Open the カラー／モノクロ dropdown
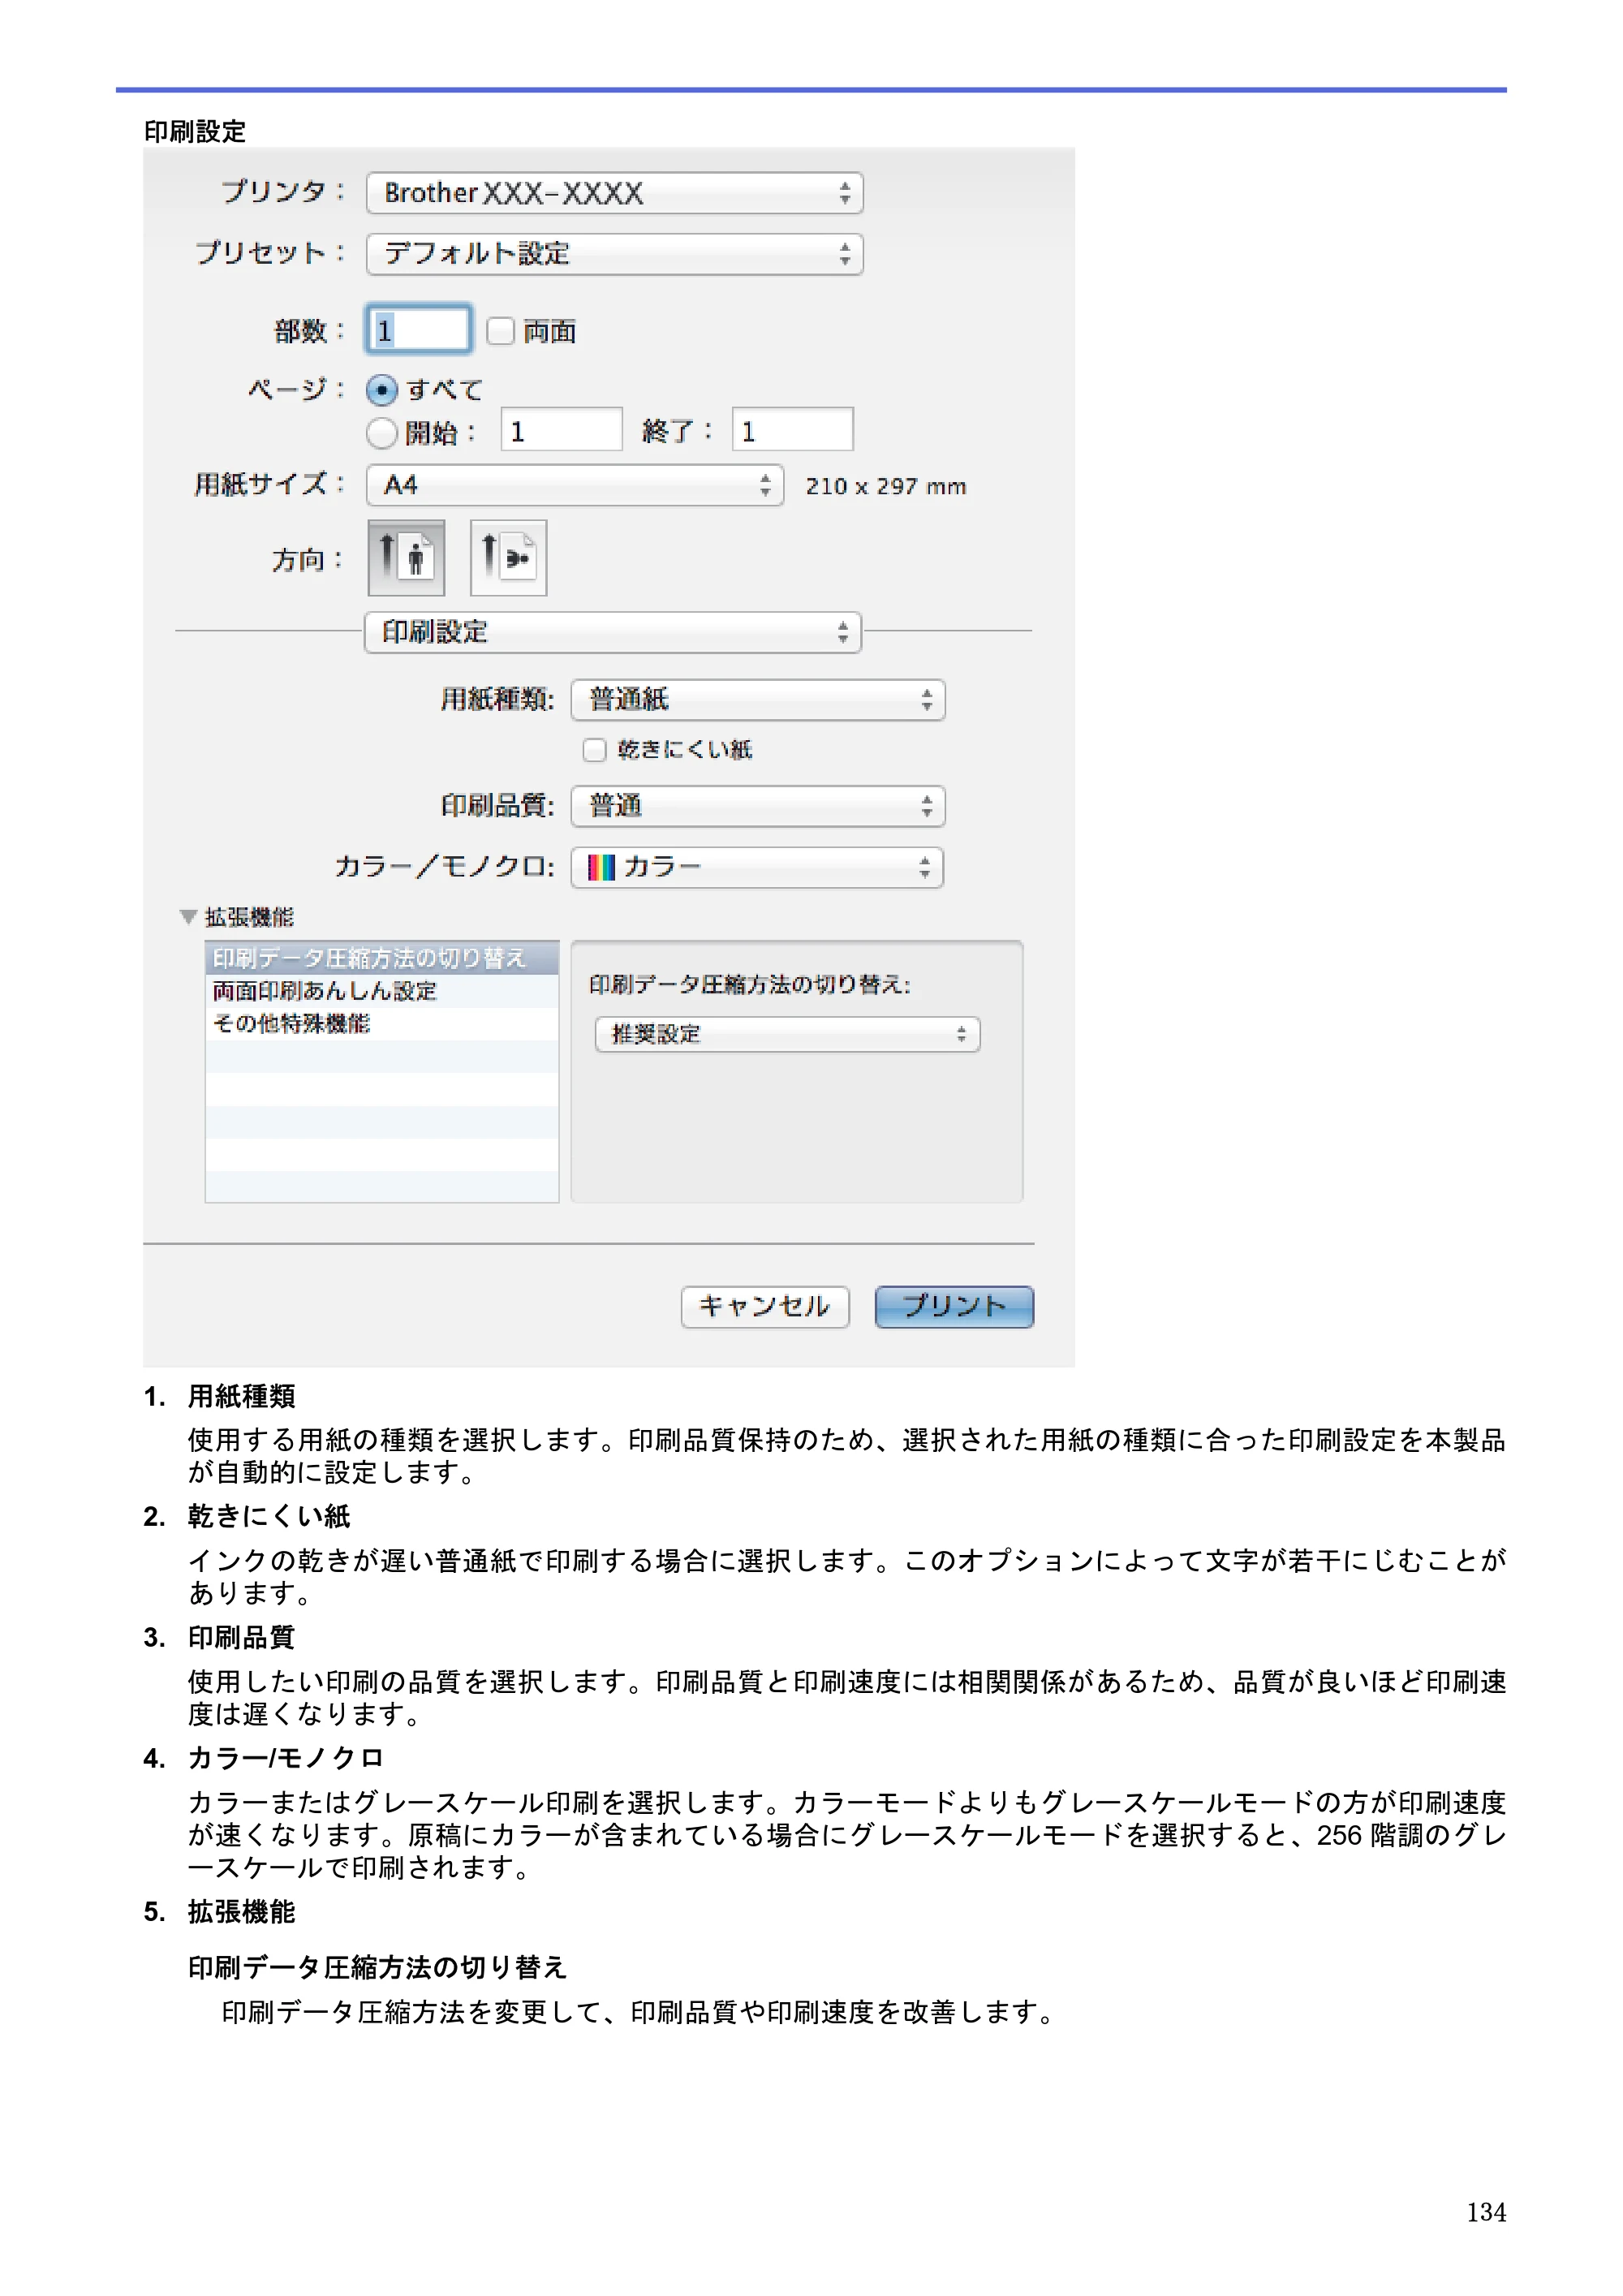This screenshot has height=2296, width=1623. pos(757,867)
